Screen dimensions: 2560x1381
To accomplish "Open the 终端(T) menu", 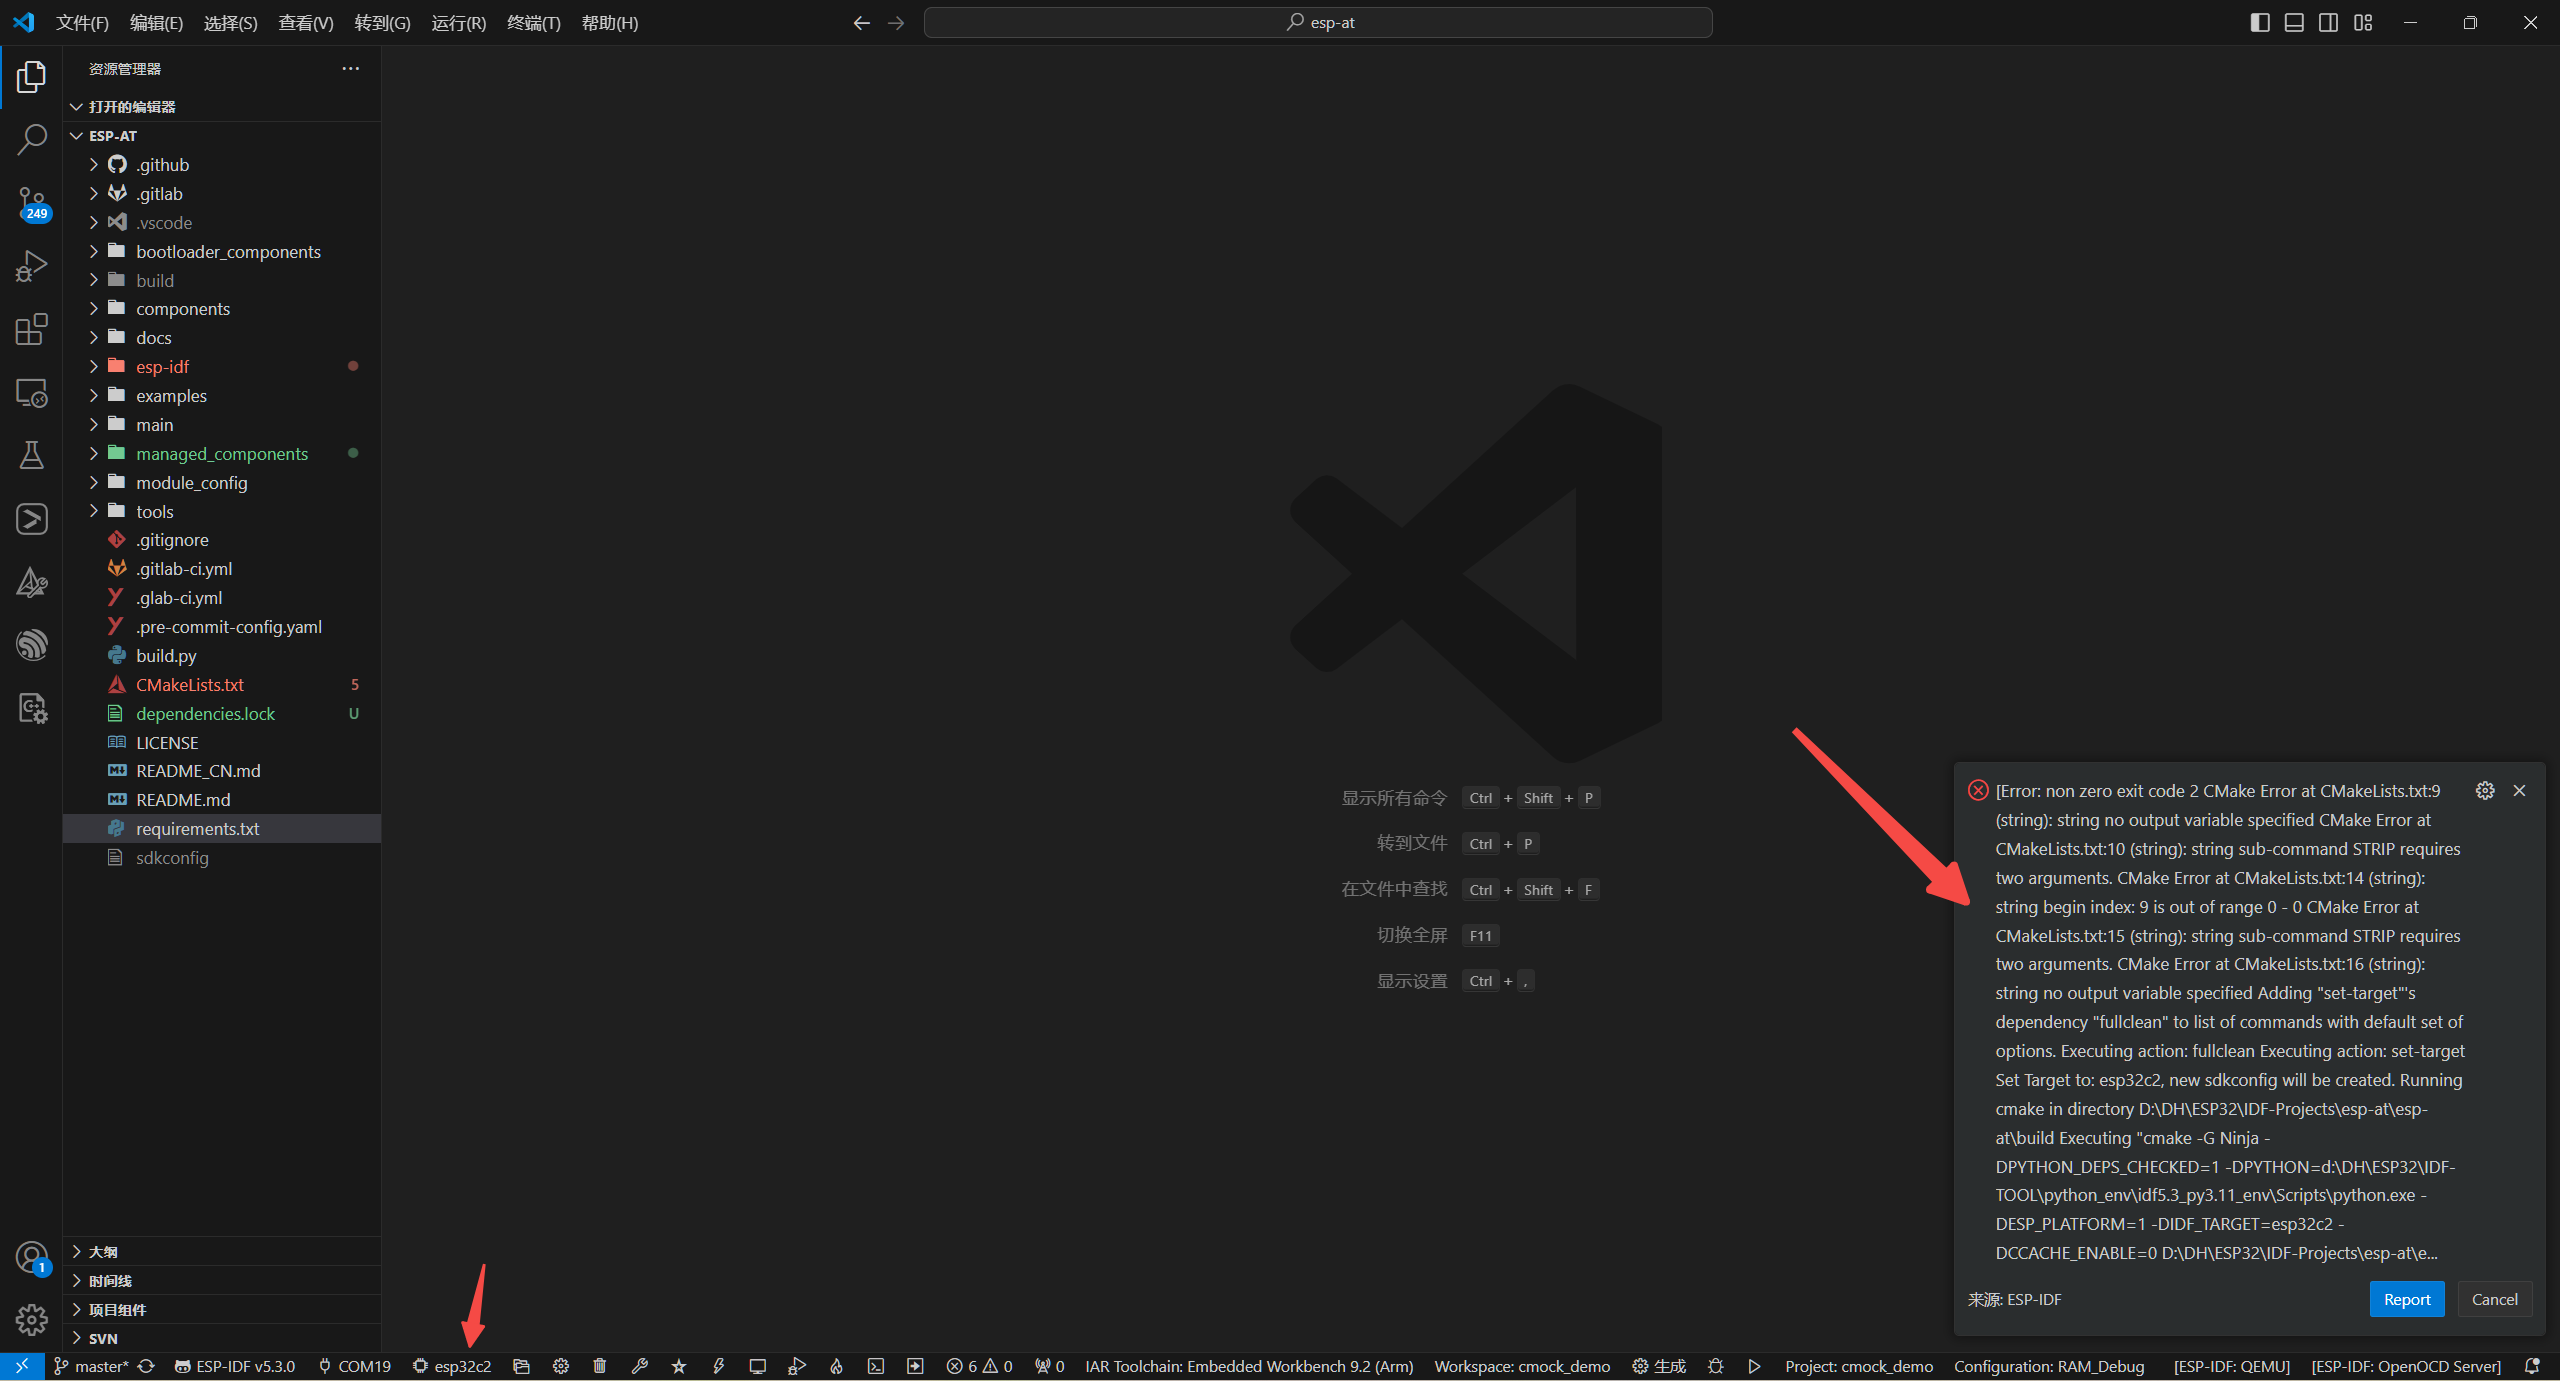I will click(x=533, y=22).
